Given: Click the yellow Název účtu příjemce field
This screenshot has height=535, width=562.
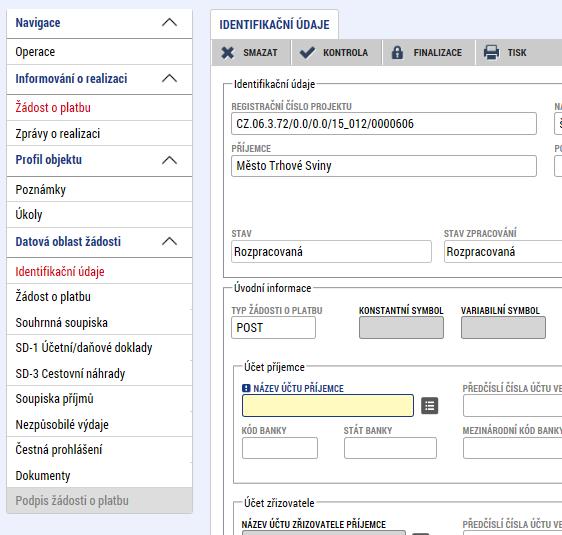Looking at the screenshot, I should (x=328, y=406).
